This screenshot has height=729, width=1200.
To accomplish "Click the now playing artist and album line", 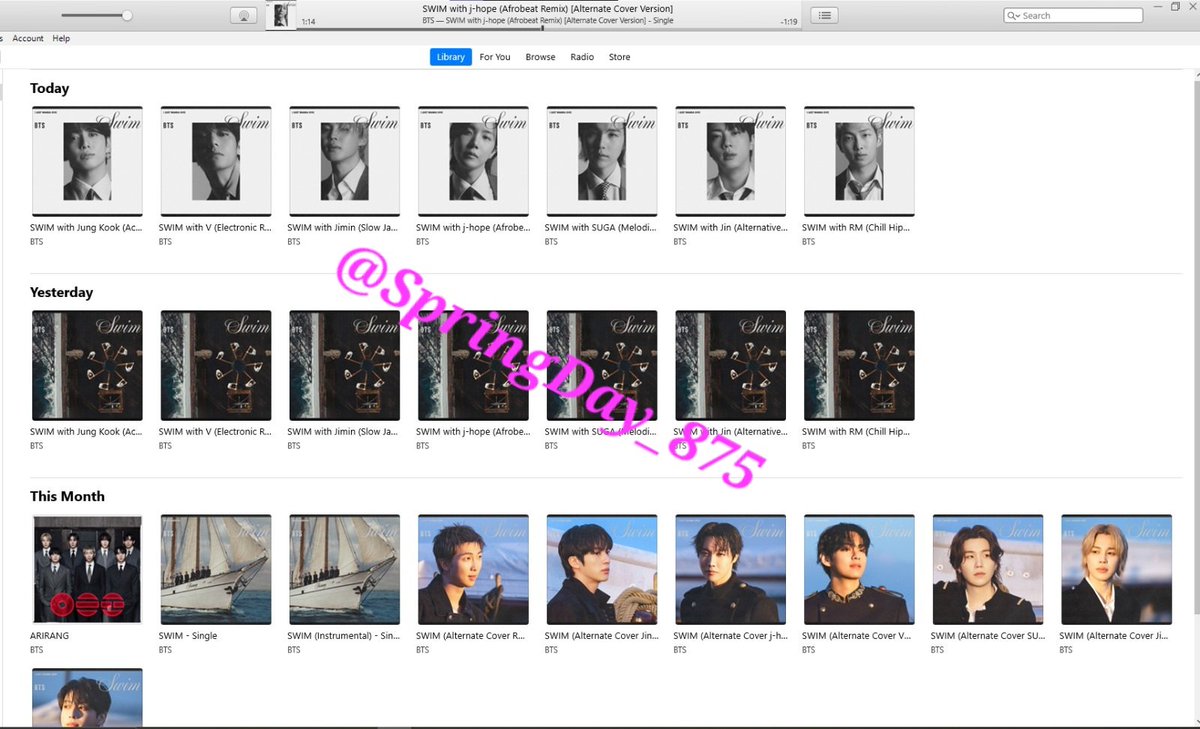I will pos(549,21).
